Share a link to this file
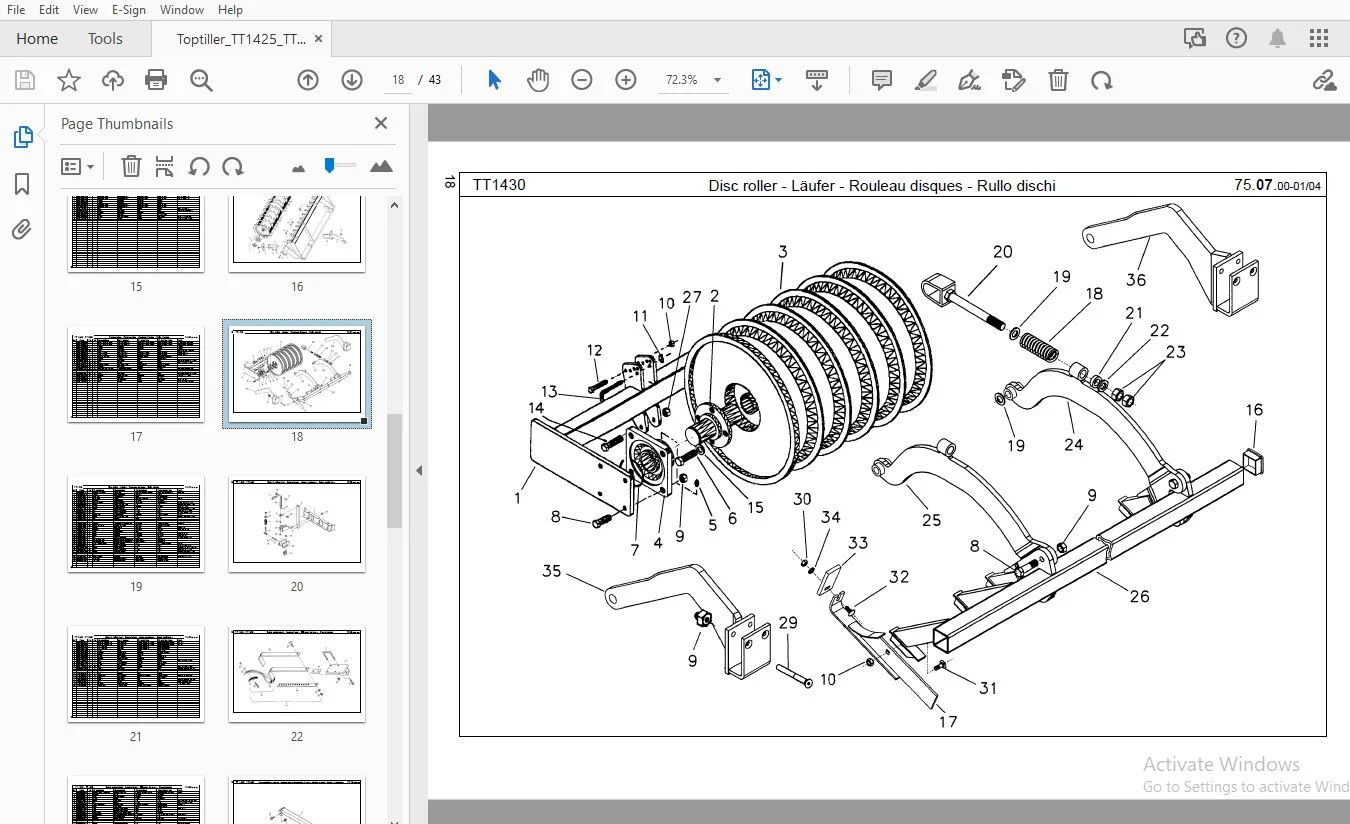The width and height of the screenshot is (1350, 824). point(1324,80)
